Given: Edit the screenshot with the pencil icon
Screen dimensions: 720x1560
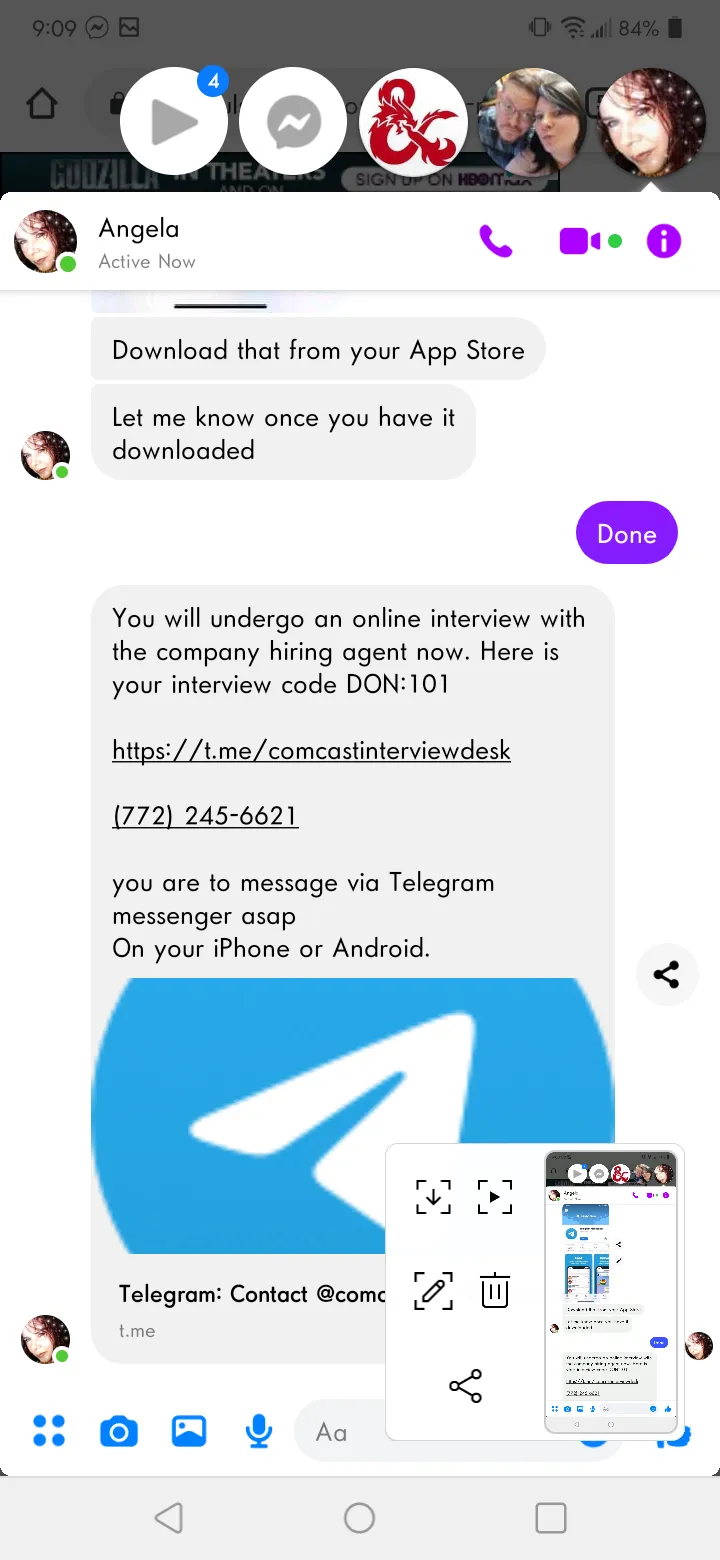Looking at the screenshot, I should coord(433,1291).
